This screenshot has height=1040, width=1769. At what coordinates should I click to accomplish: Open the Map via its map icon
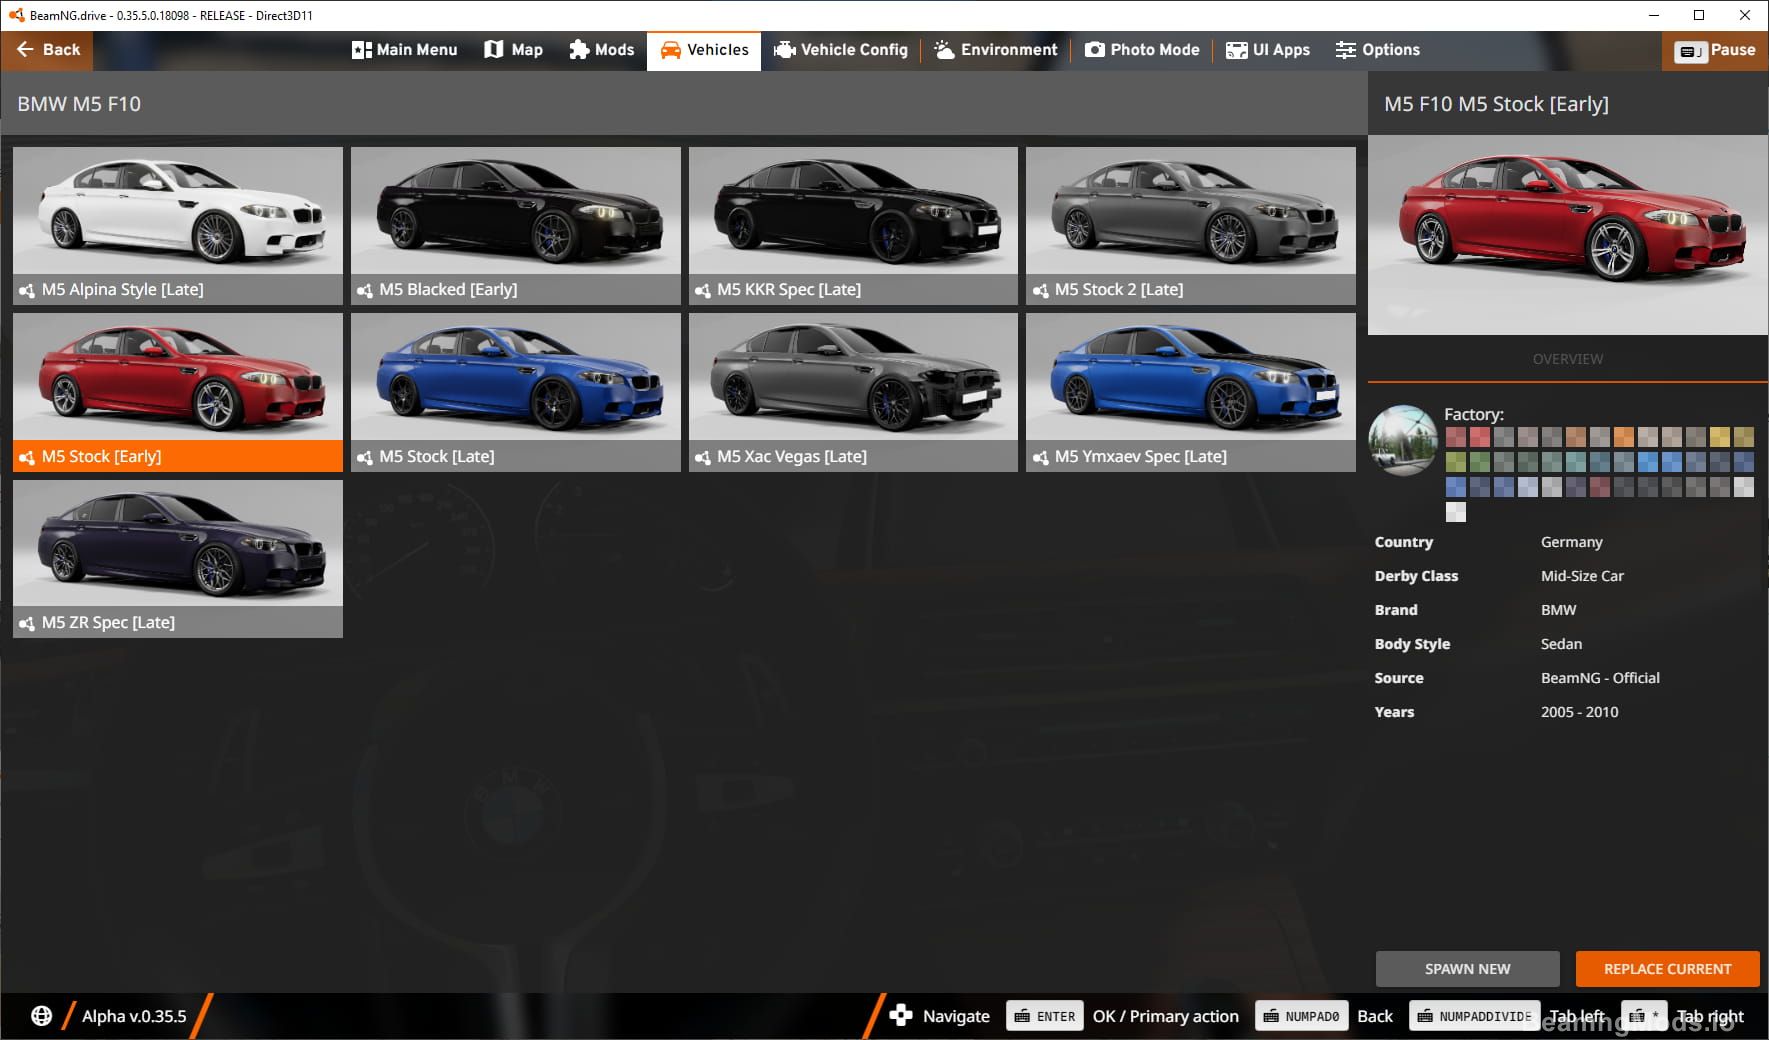tap(493, 49)
